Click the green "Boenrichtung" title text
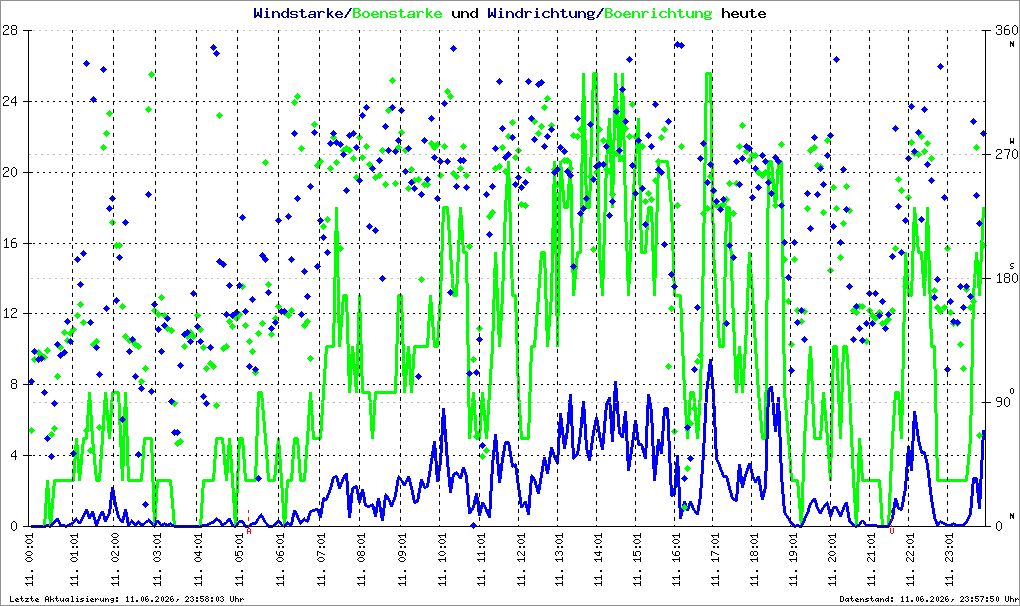 click(x=658, y=14)
